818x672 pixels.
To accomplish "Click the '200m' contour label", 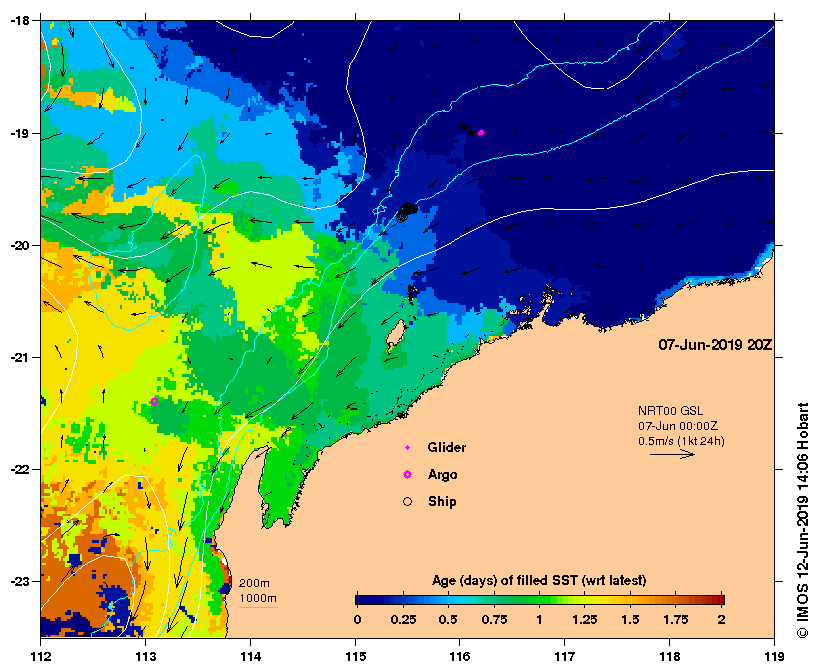I will point(254,583).
